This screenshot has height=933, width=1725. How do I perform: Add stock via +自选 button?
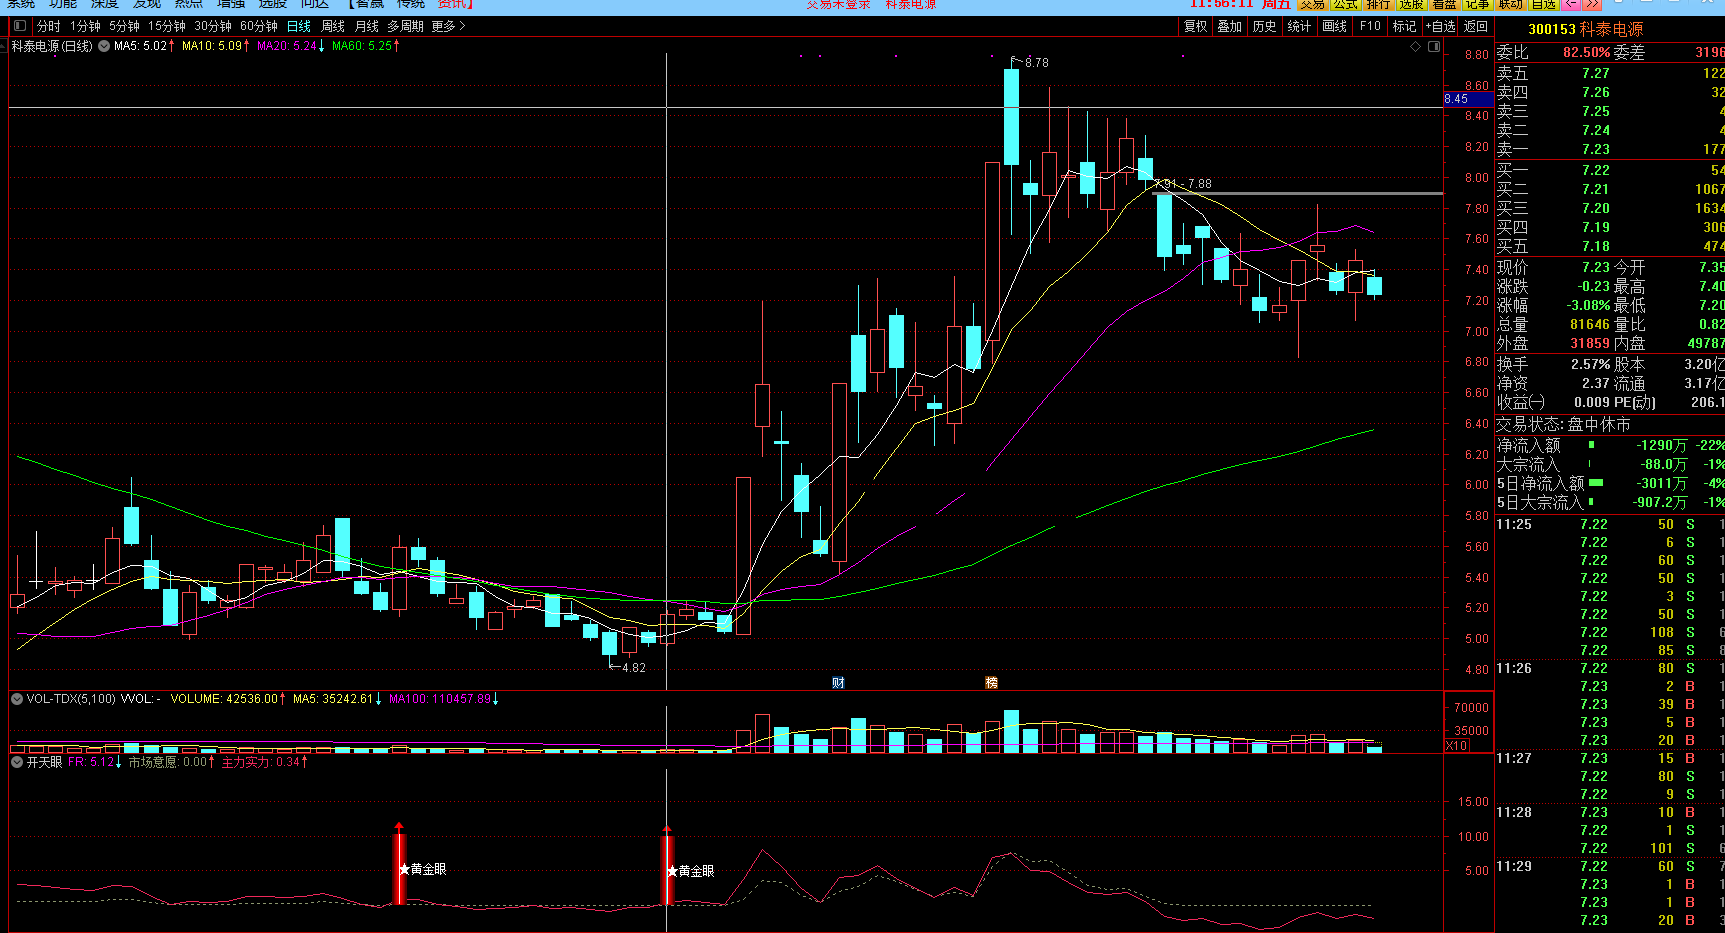point(1441,26)
